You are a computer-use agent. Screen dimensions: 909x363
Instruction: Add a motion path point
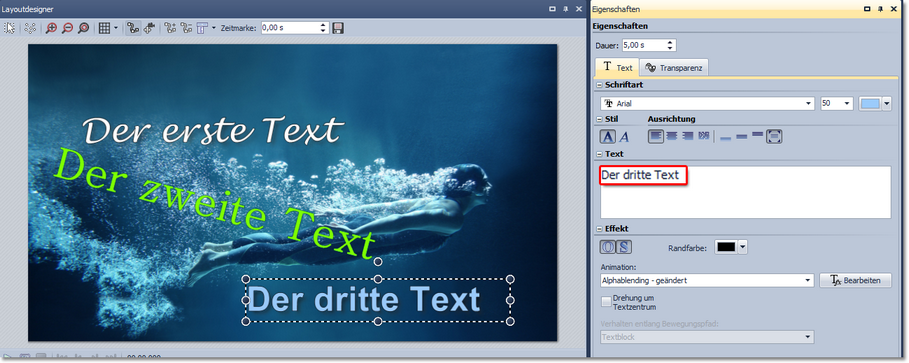click(170, 28)
